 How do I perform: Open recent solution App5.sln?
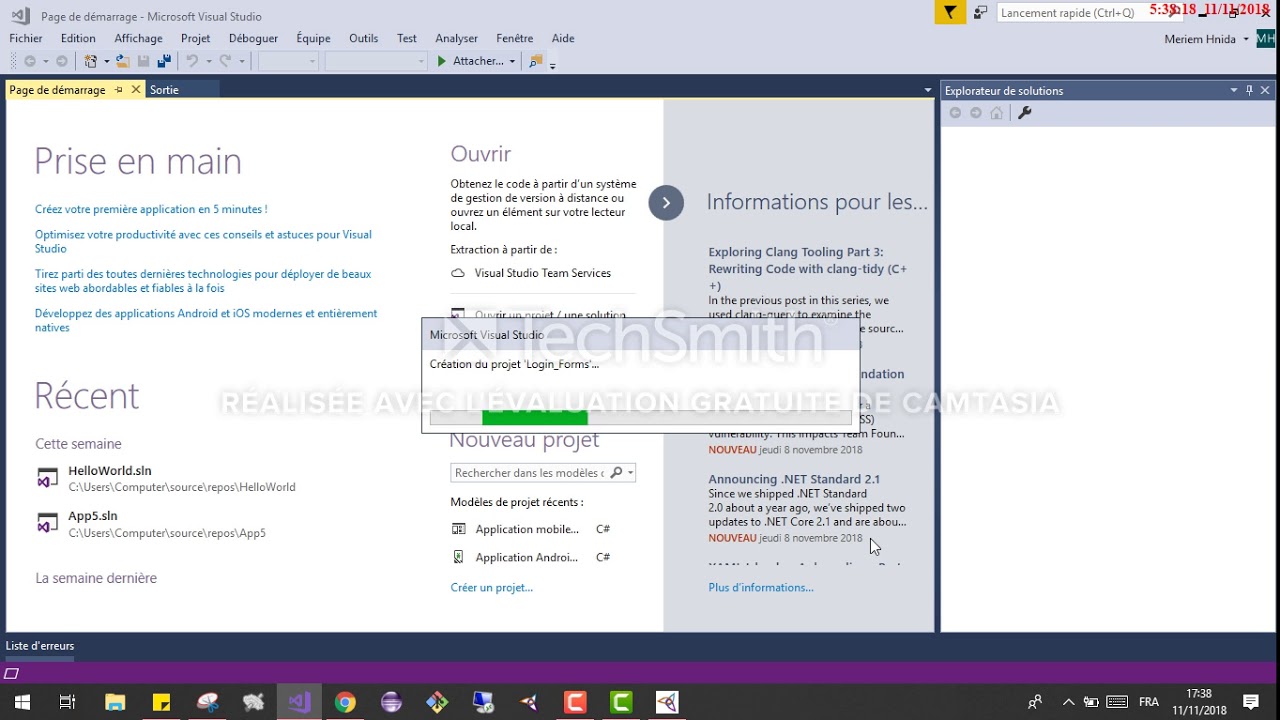click(x=93, y=516)
